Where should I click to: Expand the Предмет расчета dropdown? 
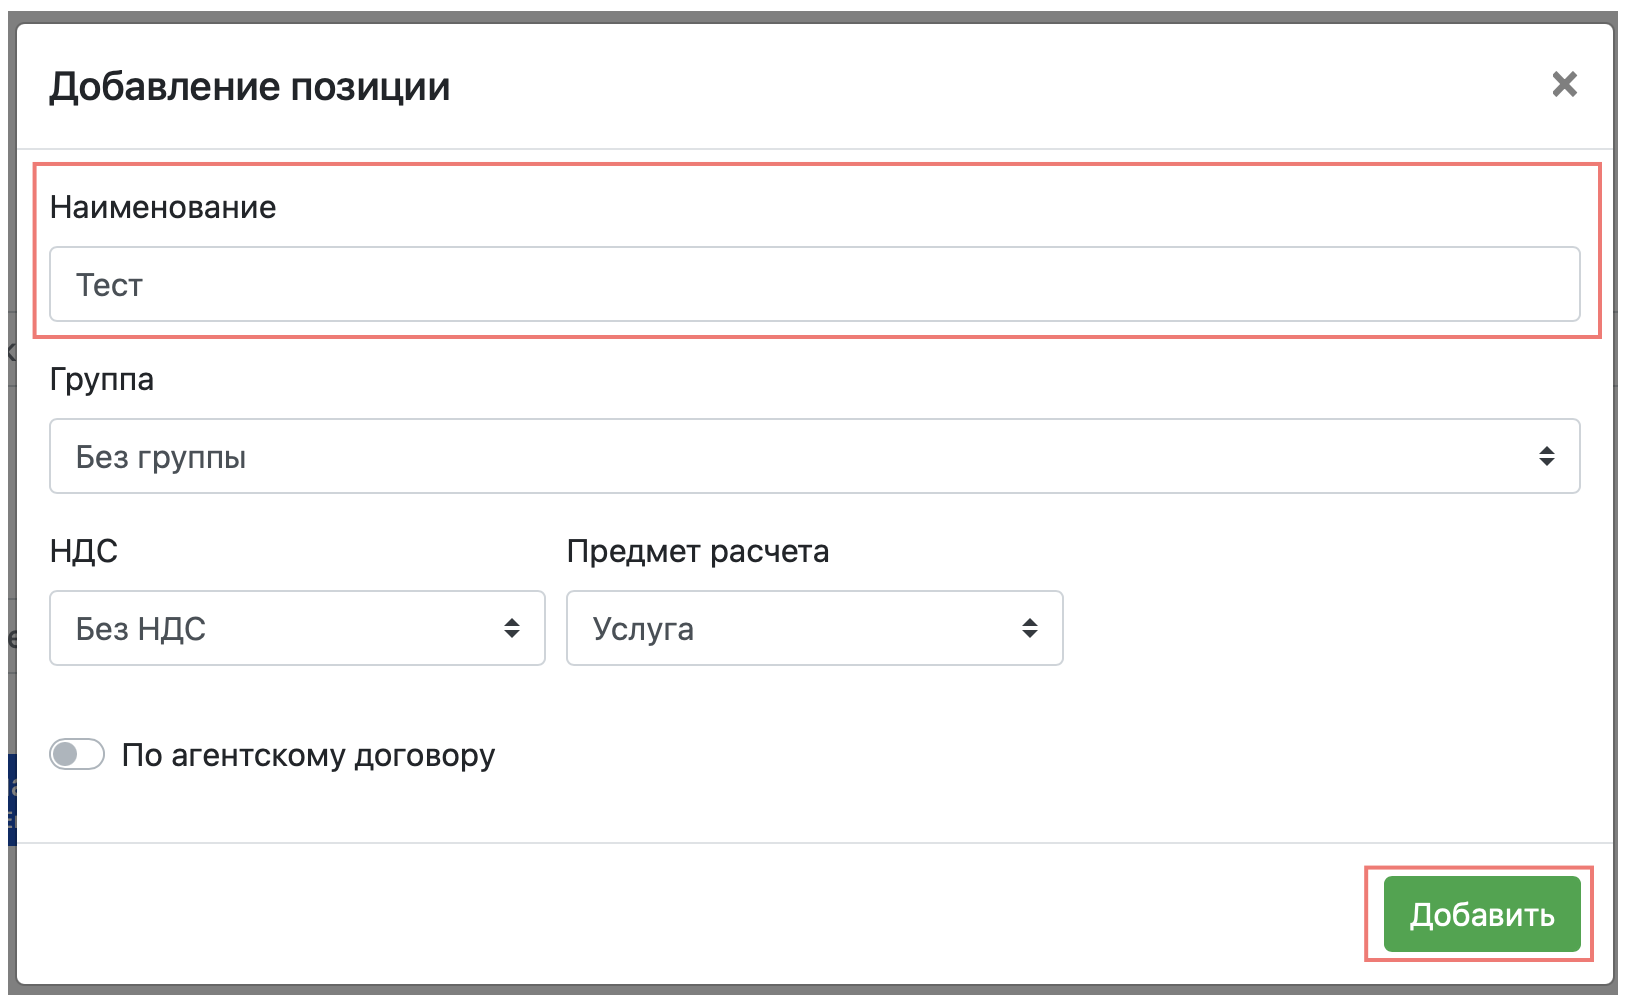pyautogui.click(x=814, y=629)
